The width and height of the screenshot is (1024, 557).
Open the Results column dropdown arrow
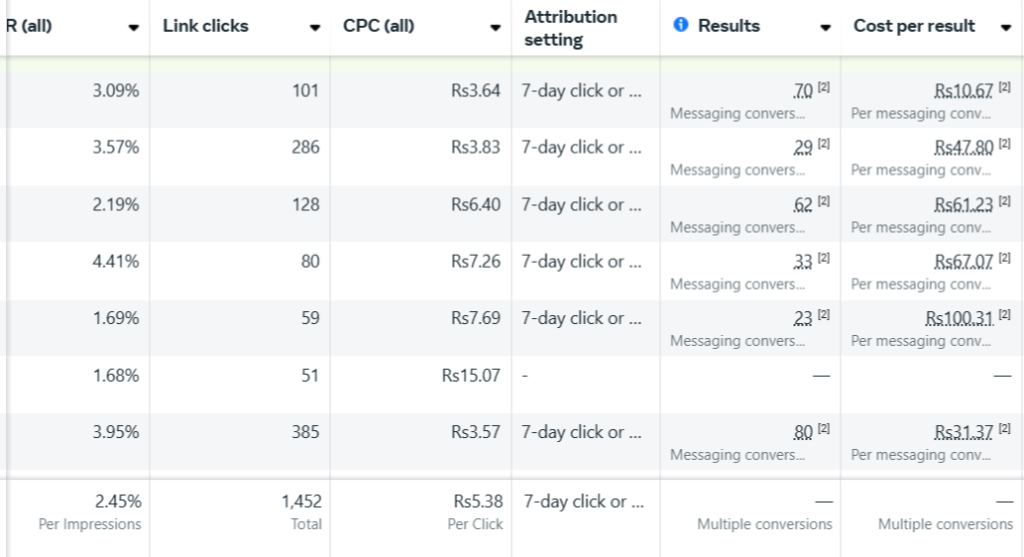[825, 27]
